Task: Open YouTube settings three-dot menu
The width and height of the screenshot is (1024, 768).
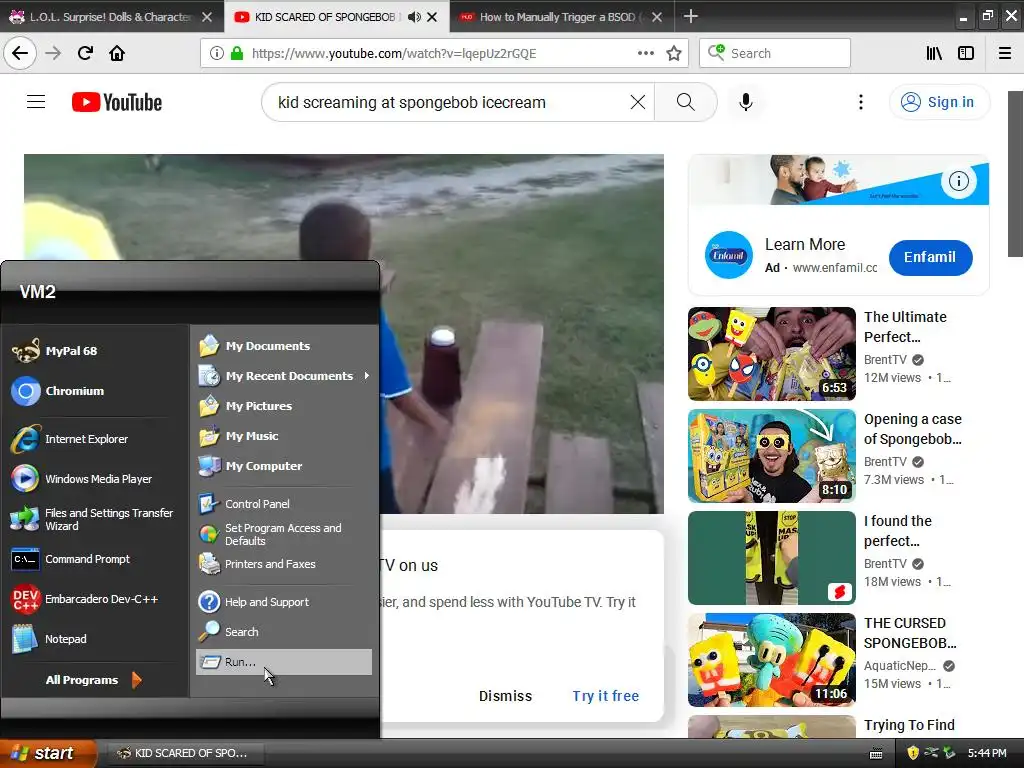Action: [861, 103]
